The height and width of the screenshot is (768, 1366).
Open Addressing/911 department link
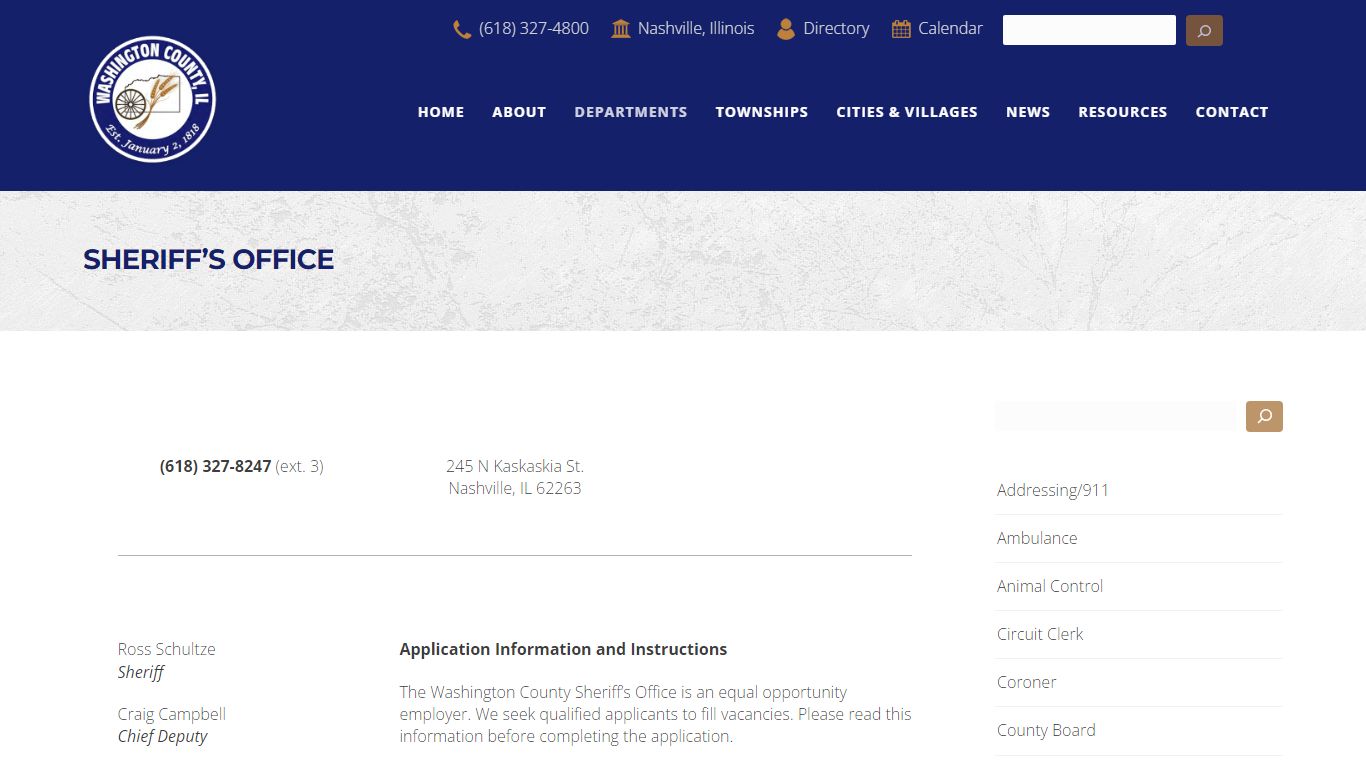(x=1053, y=490)
